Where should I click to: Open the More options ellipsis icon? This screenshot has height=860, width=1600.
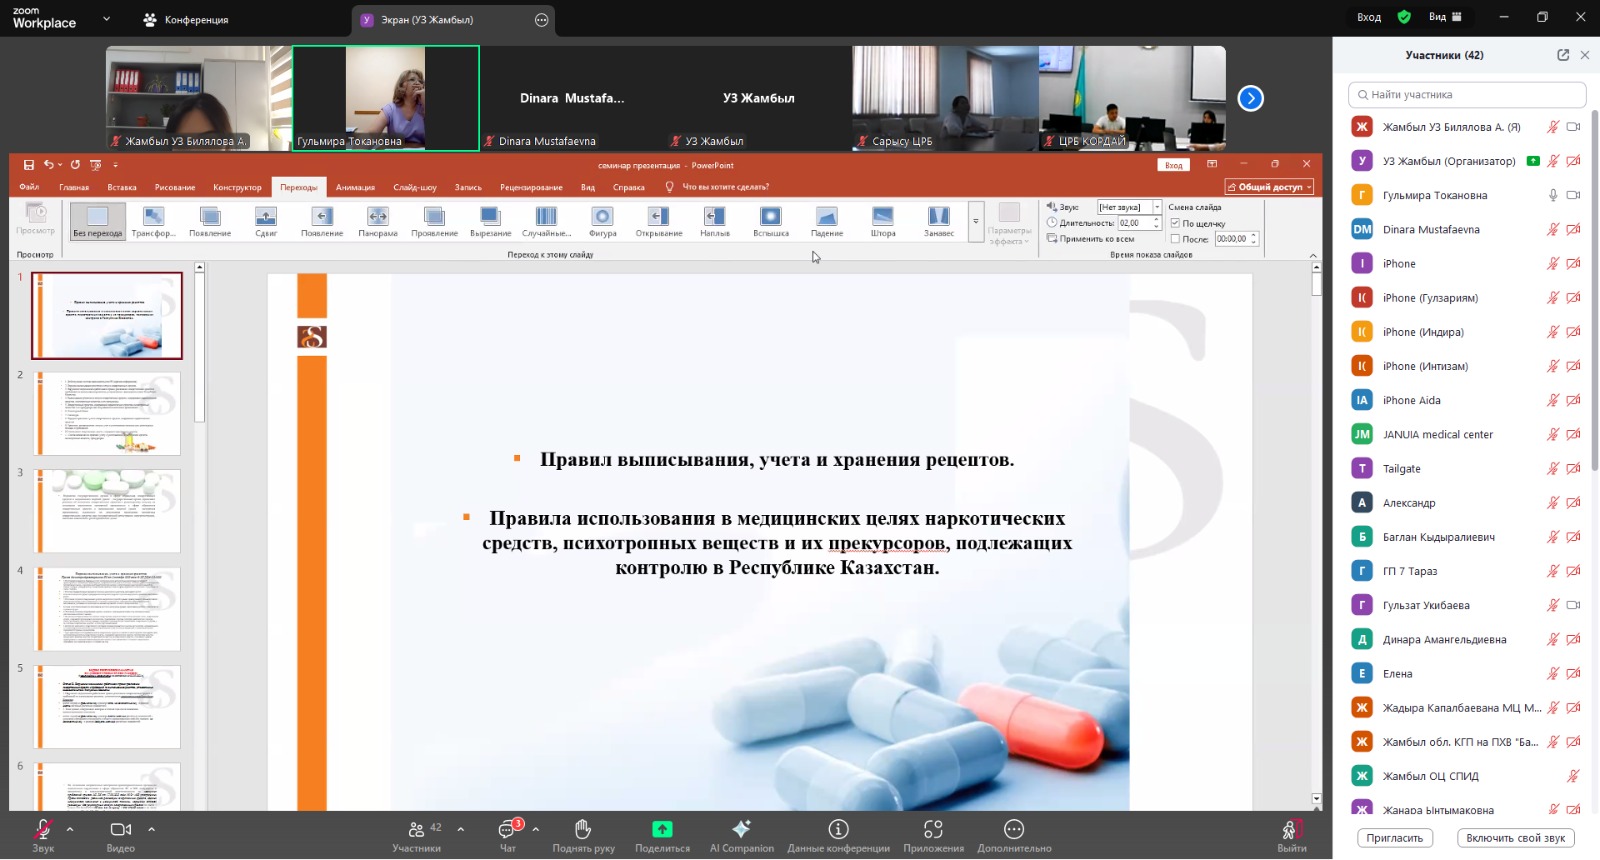click(x=1014, y=829)
